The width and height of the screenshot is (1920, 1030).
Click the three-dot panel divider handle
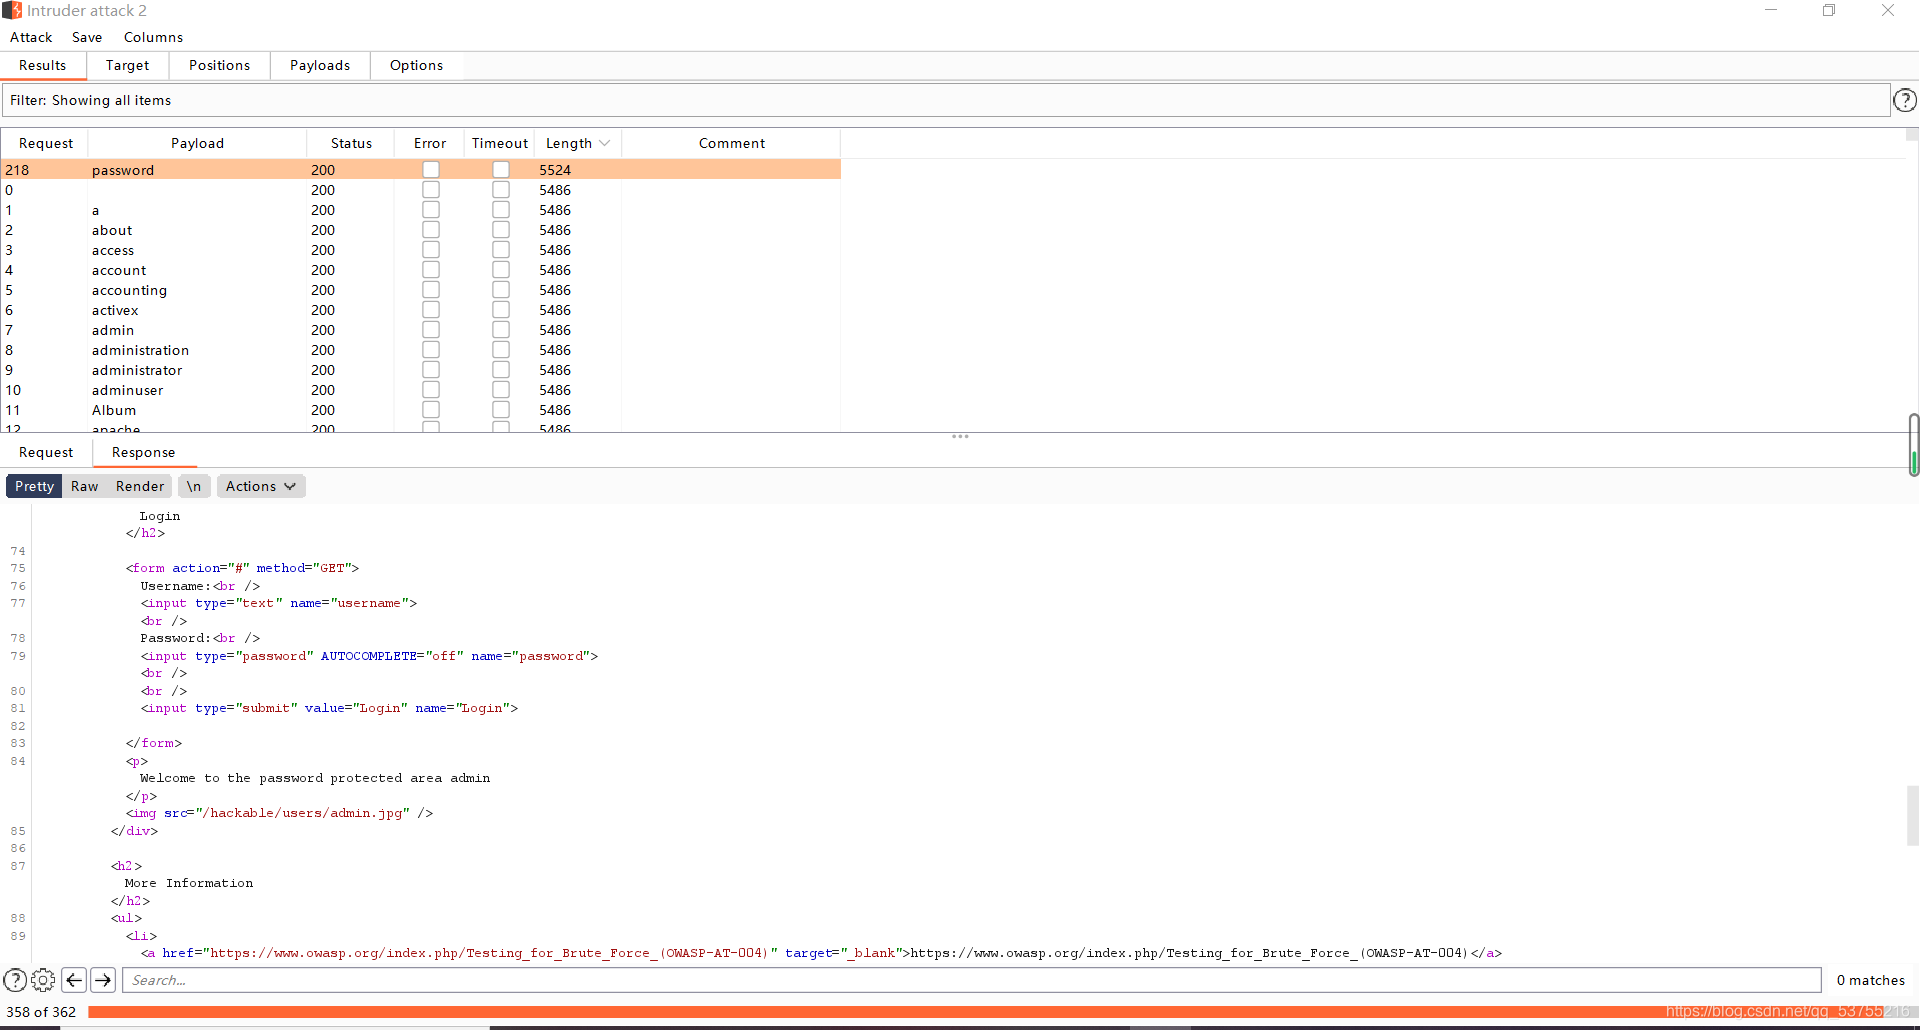[960, 436]
